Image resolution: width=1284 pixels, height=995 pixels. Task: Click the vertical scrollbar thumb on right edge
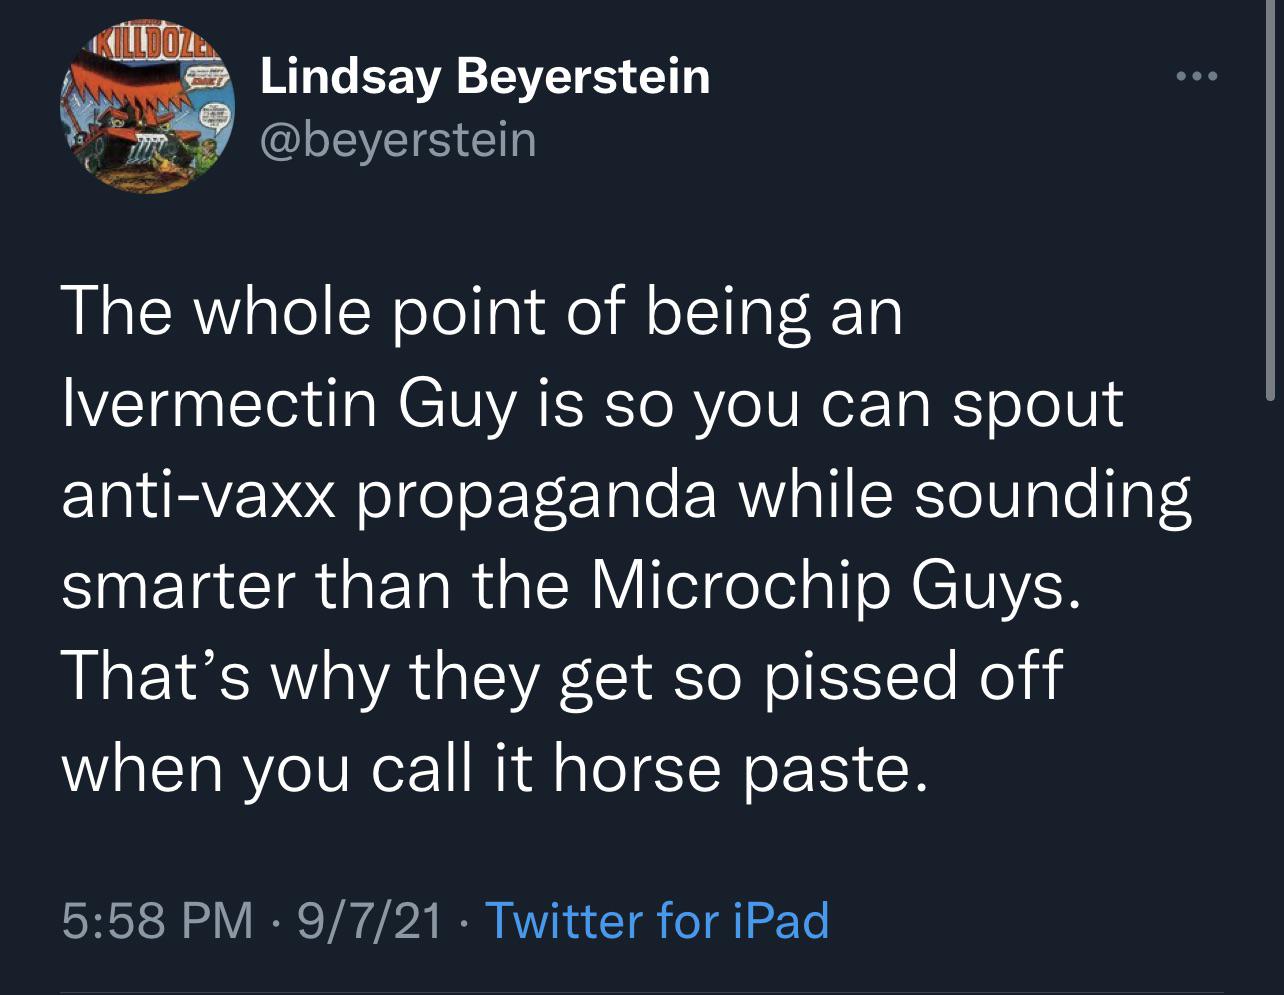(x=1270, y=200)
